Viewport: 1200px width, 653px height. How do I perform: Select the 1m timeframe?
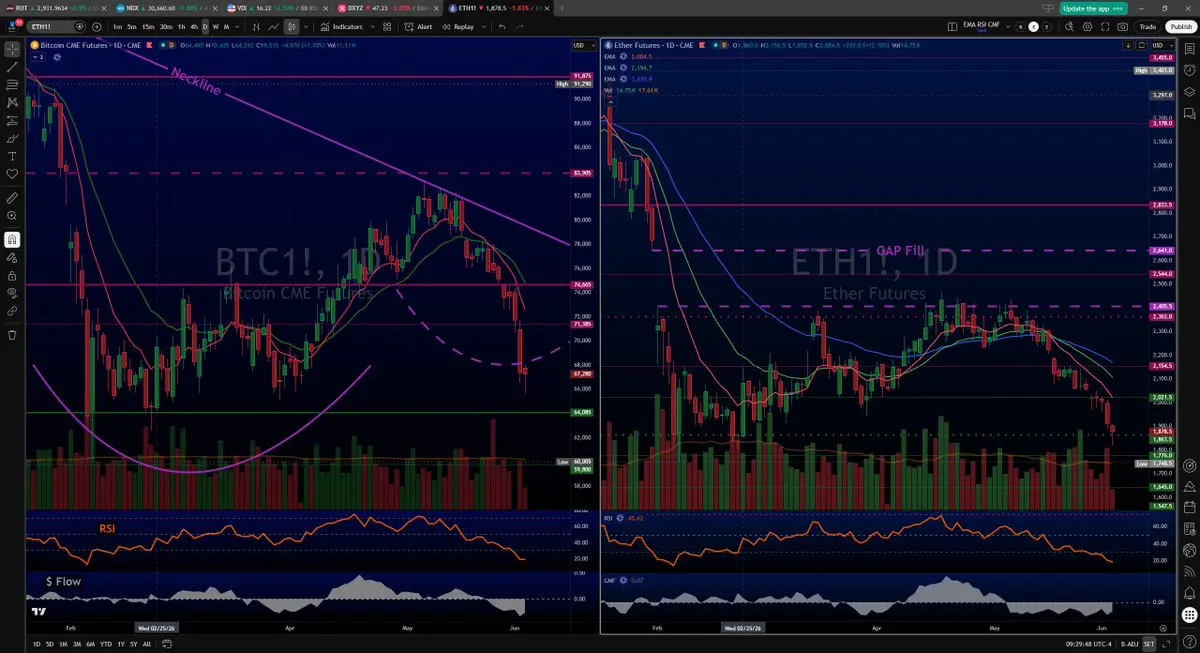[x=118, y=26]
